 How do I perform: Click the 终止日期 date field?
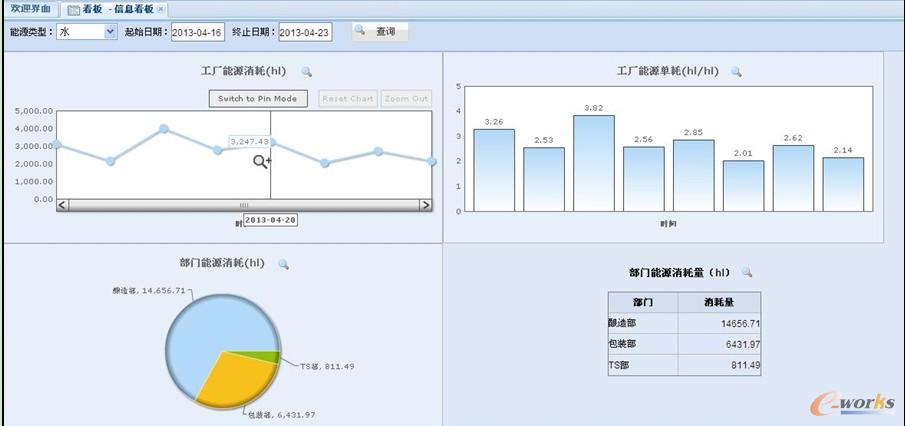304,33
